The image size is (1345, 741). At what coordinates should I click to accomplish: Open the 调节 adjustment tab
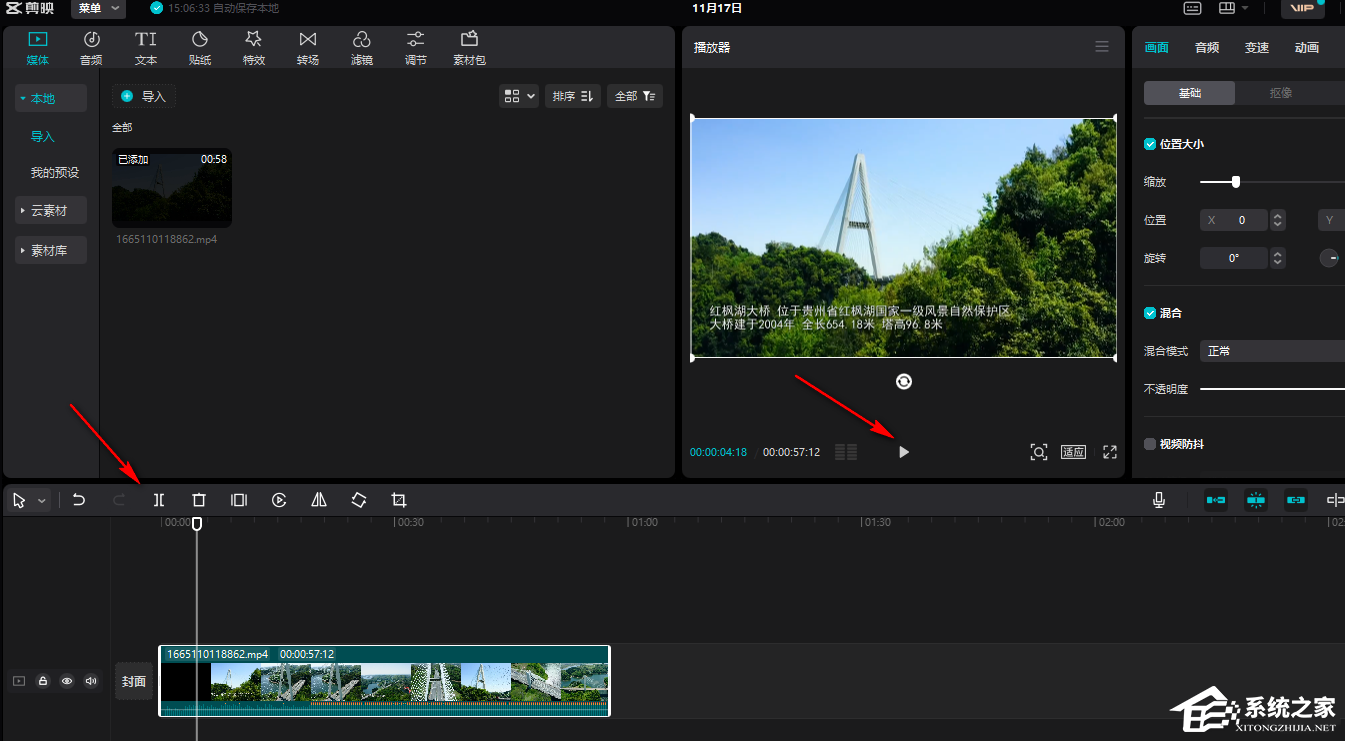click(x=416, y=48)
